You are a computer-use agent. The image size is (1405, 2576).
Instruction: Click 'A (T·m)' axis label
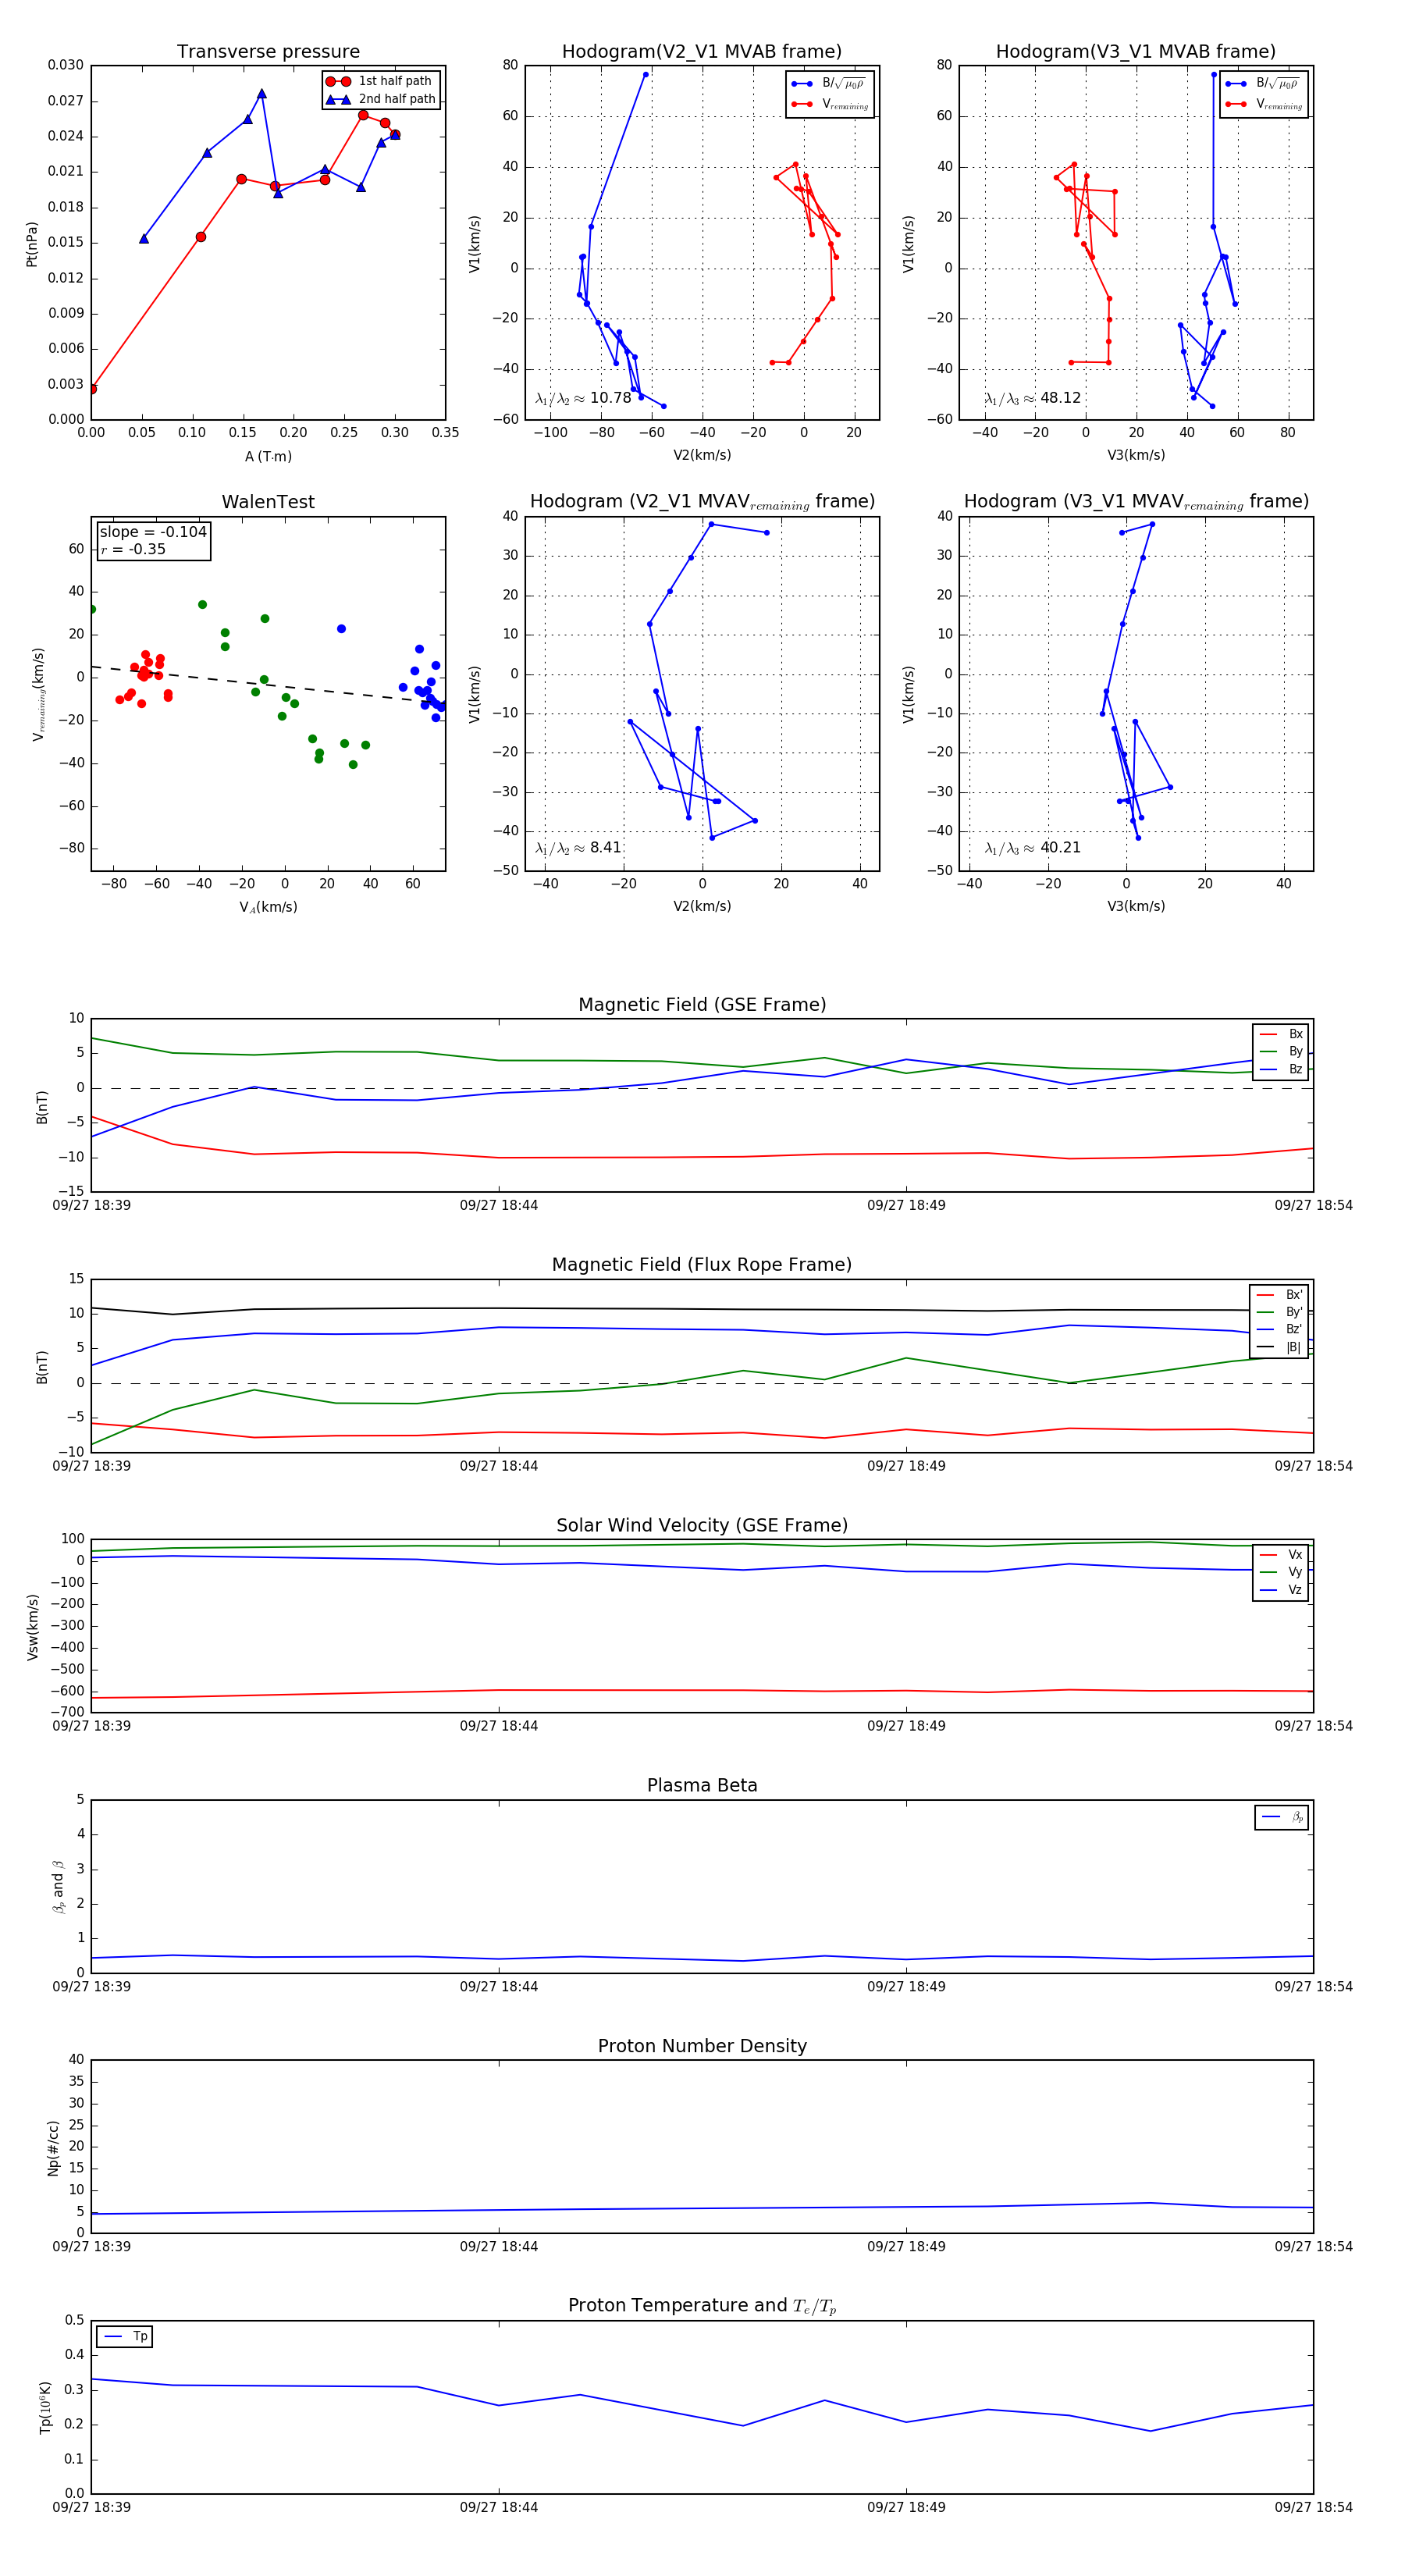[x=268, y=457]
